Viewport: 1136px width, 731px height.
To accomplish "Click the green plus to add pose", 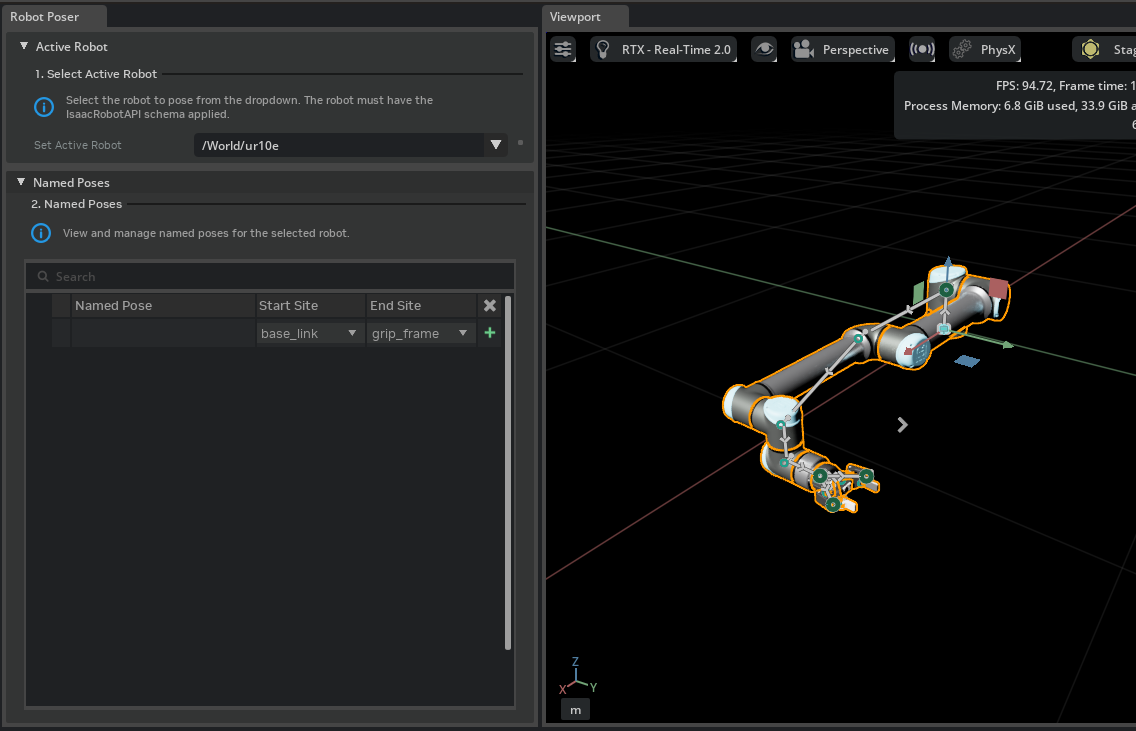I will (489, 333).
